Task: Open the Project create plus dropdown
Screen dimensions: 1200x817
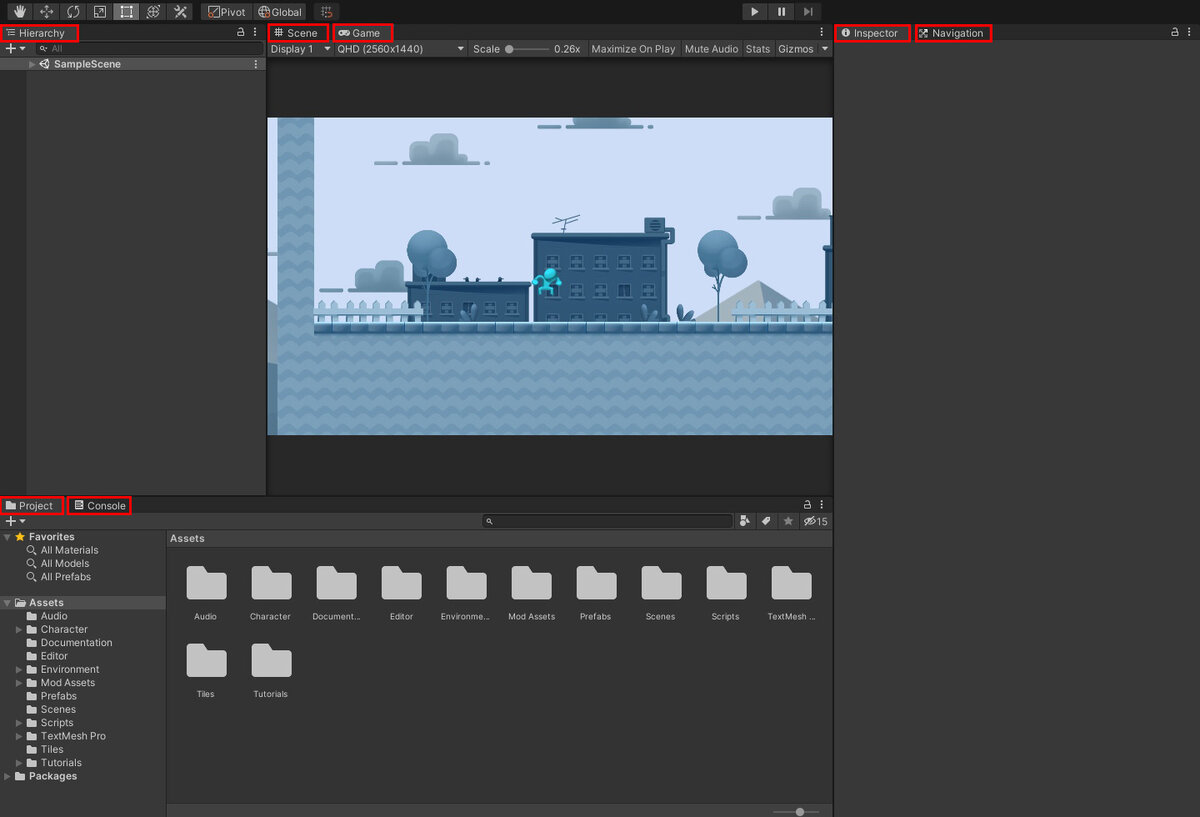Action: 15,521
